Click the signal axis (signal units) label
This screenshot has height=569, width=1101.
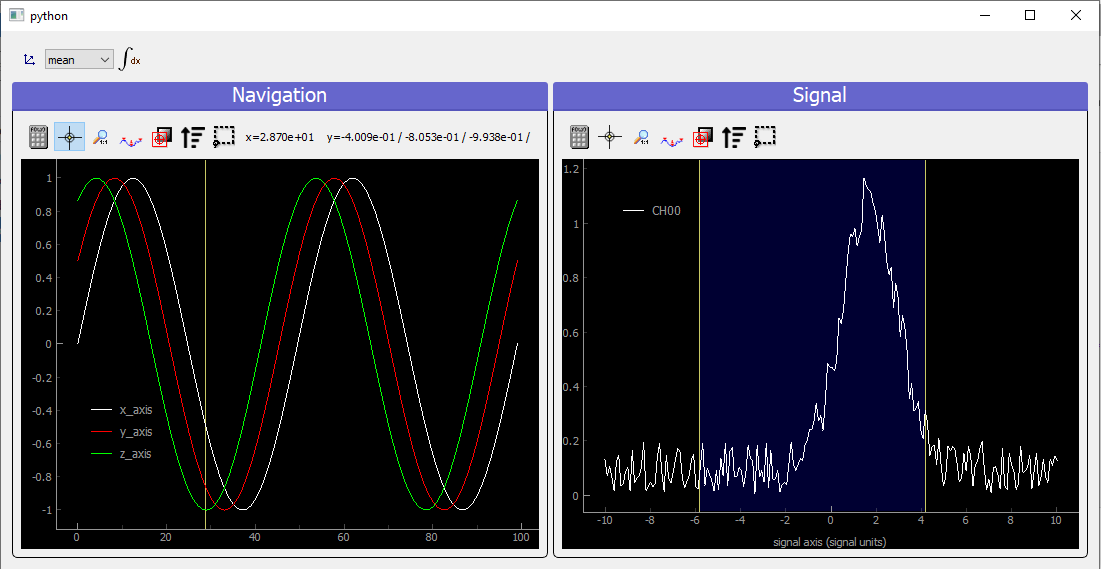(x=829, y=542)
